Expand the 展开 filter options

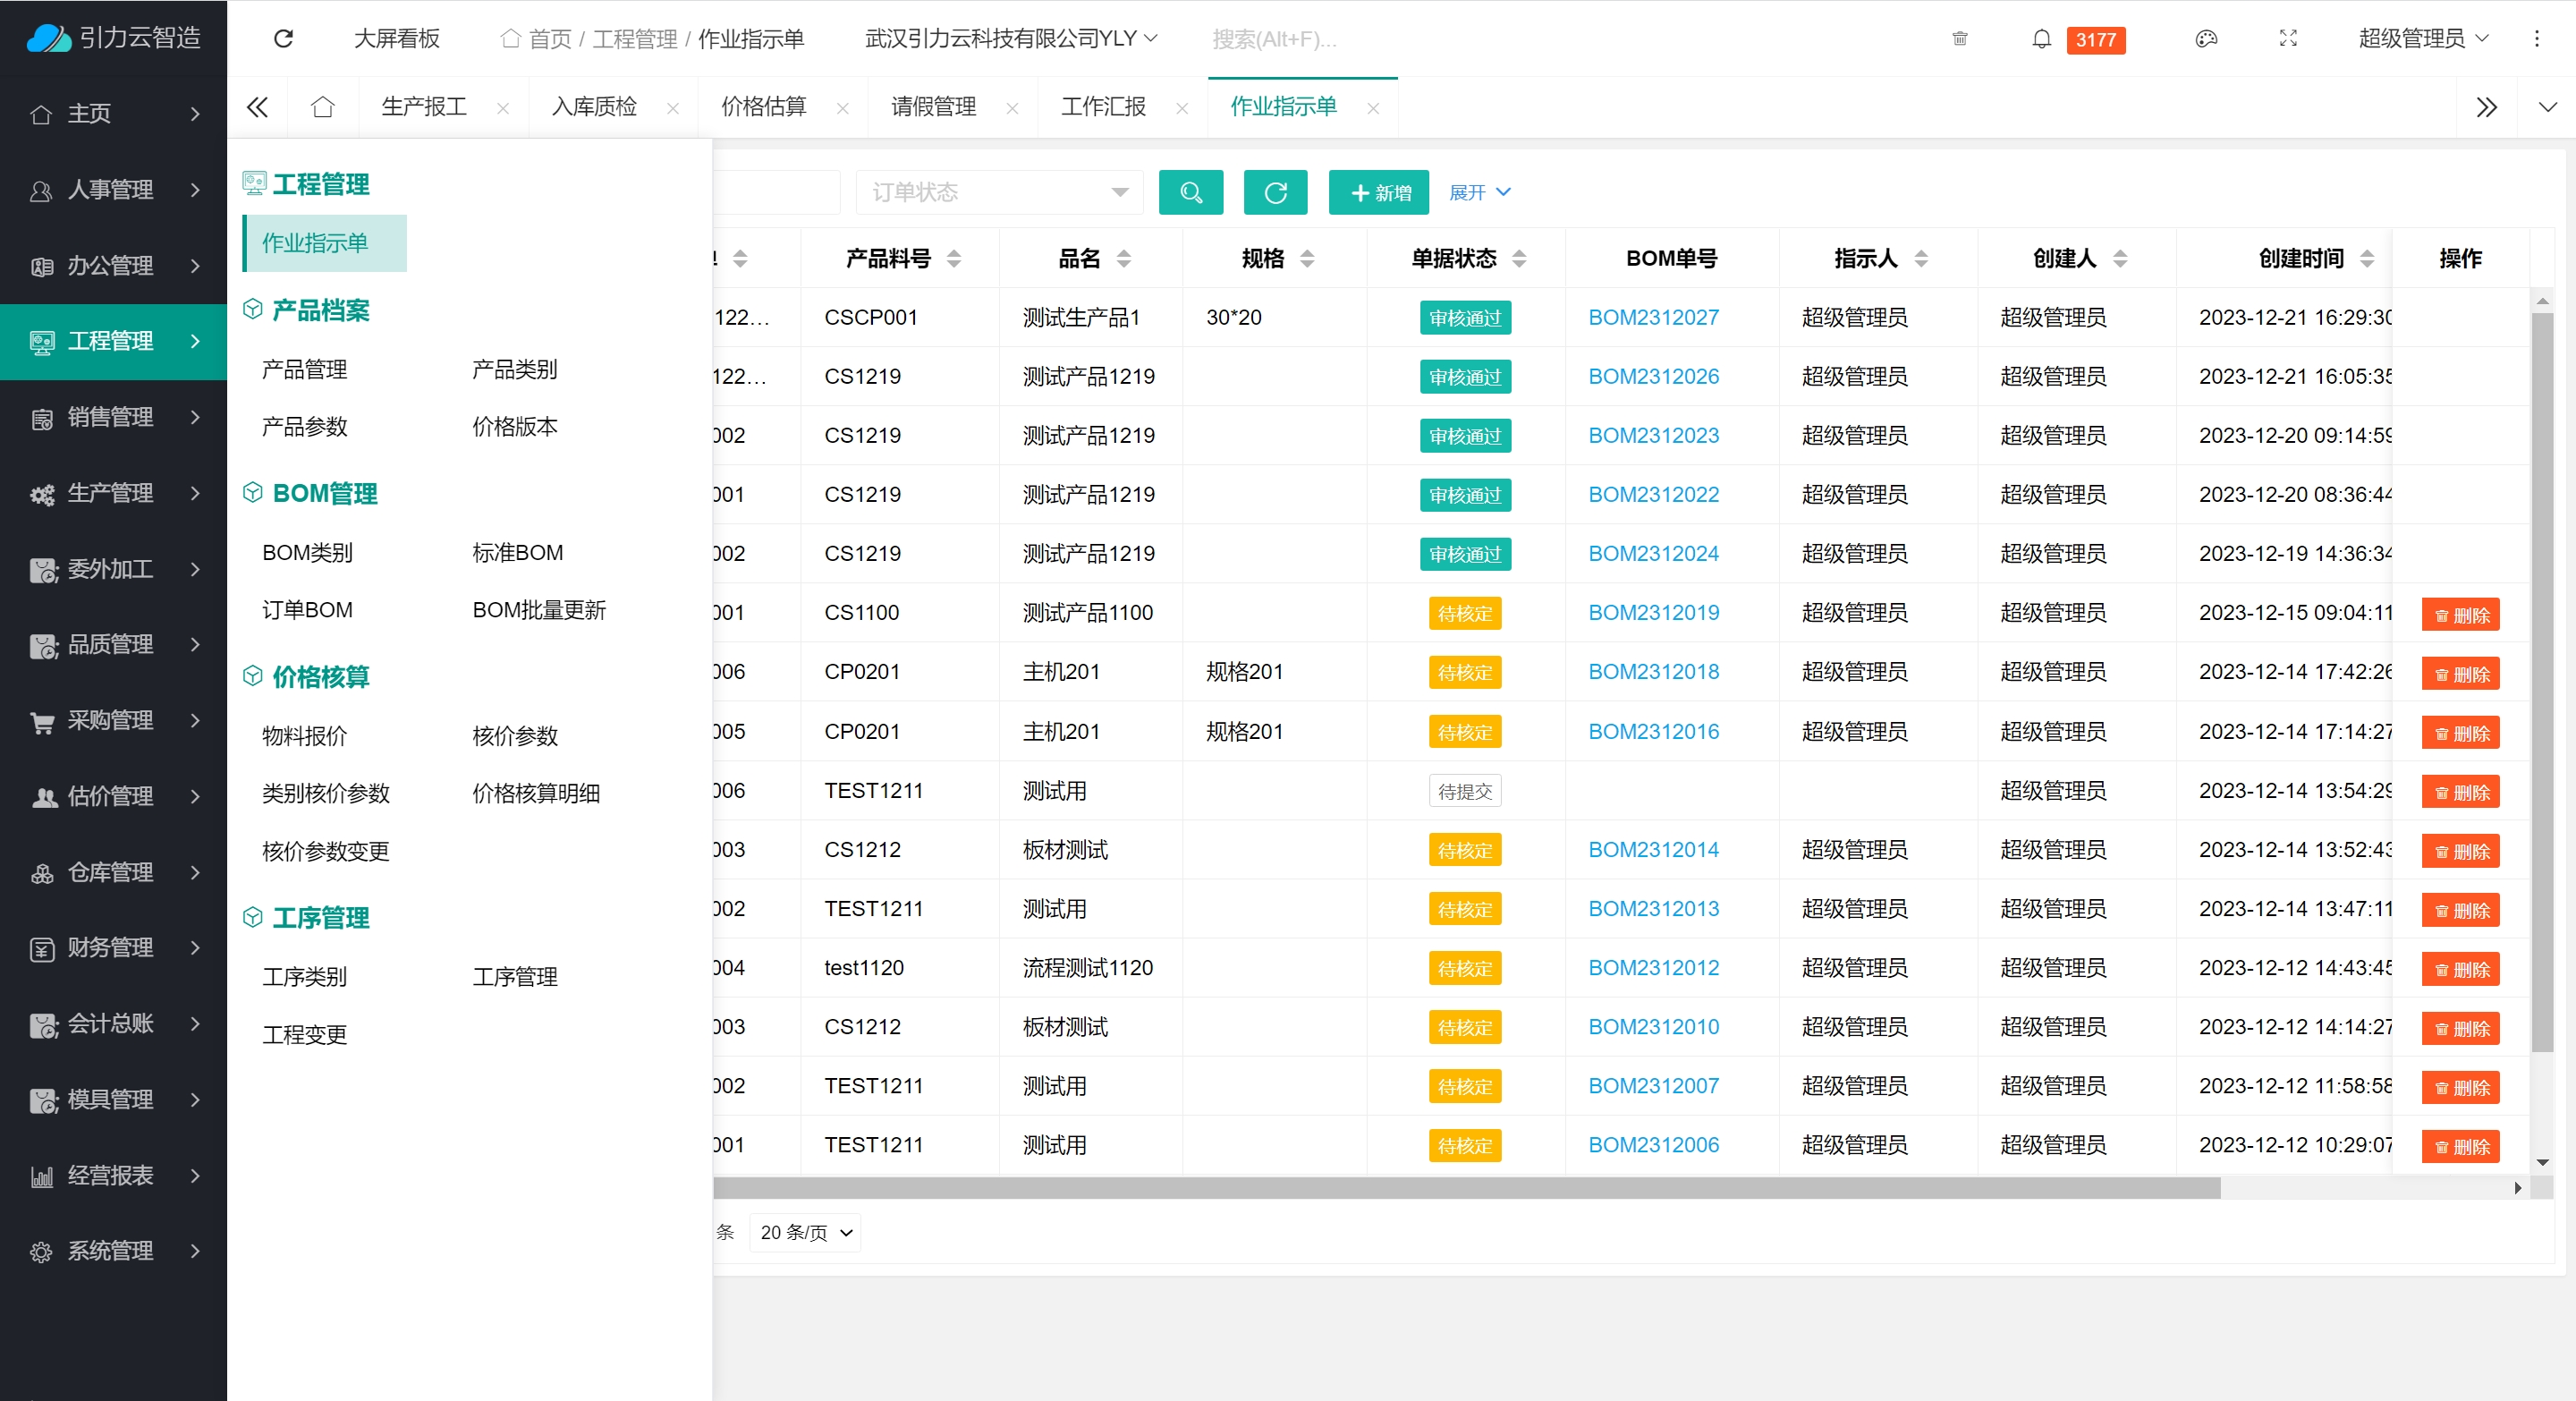coord(1479,192)
